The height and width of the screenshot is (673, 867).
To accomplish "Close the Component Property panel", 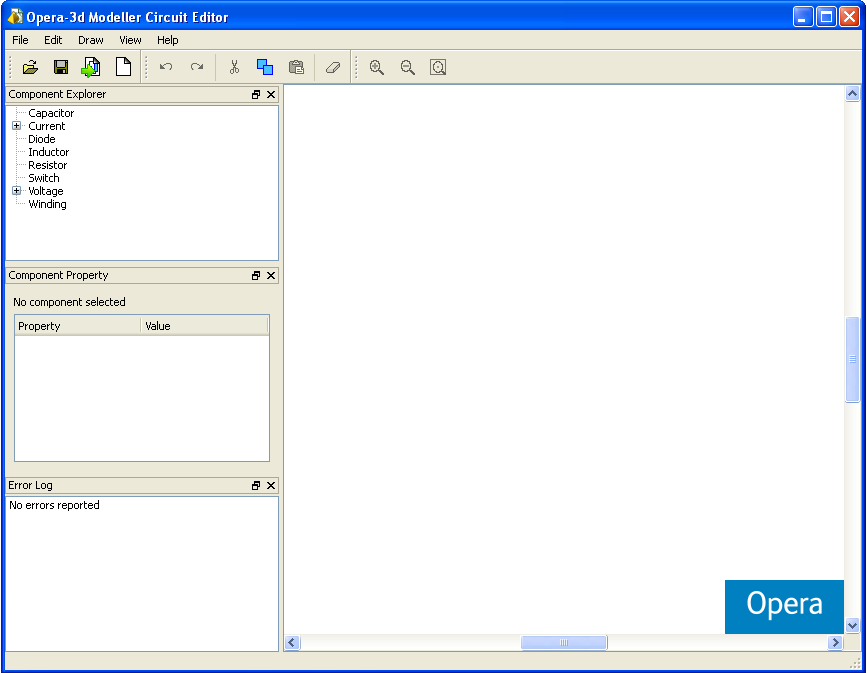I will click(x=271, y=275).
